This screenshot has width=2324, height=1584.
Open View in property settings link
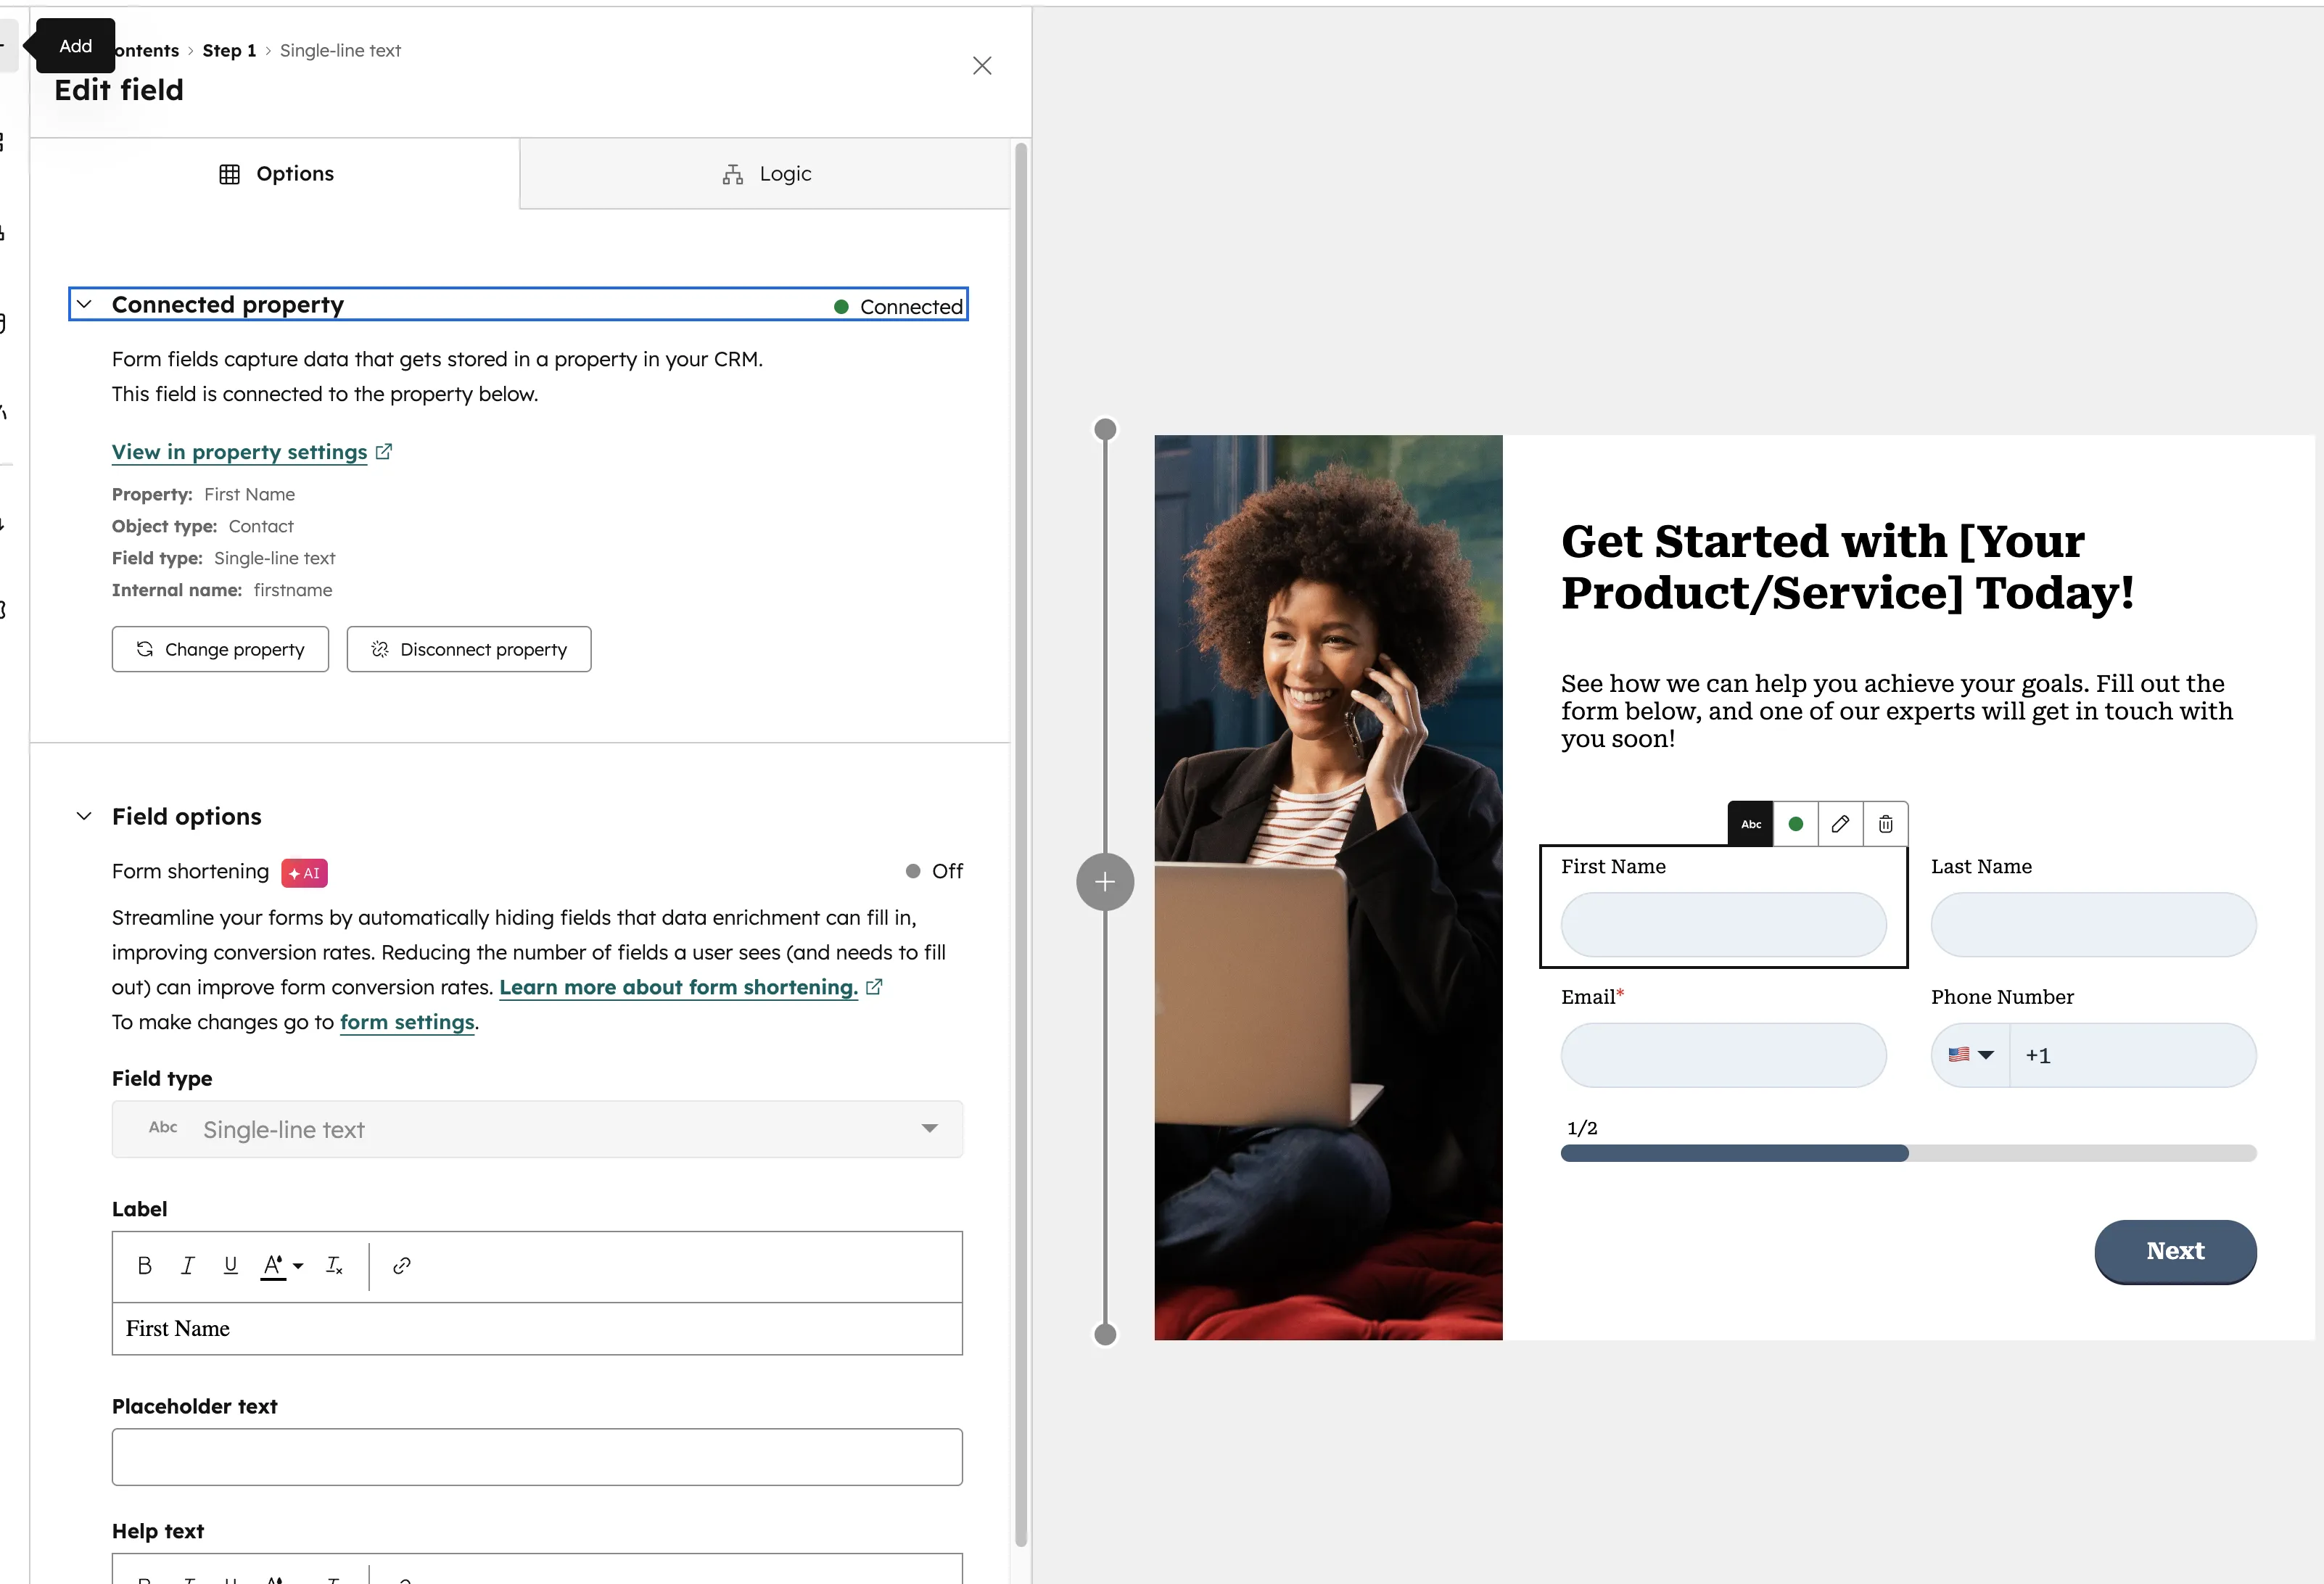[241, 451]
